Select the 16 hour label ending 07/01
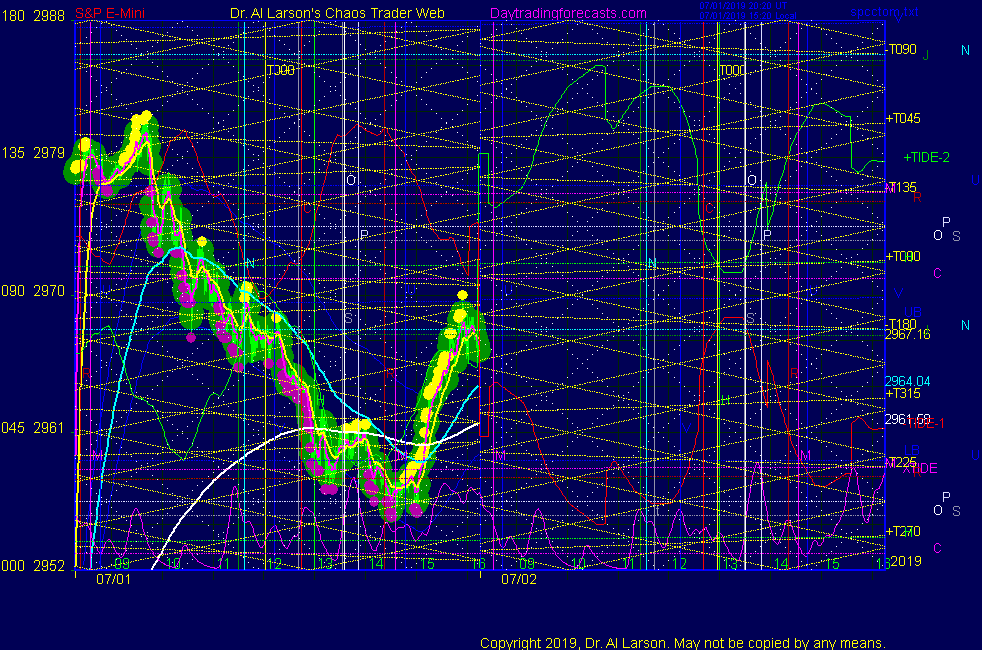The width and height of the screenshot is (982, 650). [x=478, y=563]
